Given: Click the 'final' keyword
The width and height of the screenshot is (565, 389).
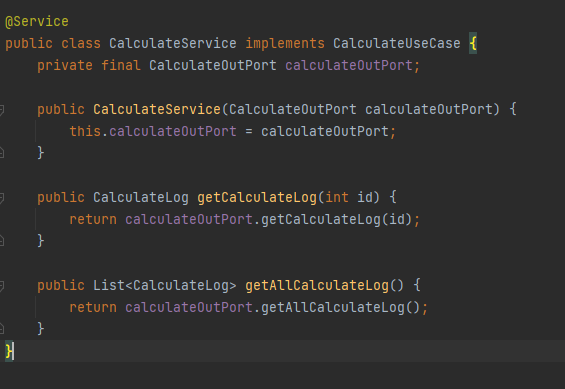Looking at the screenshot, I should tap(121, 66).
